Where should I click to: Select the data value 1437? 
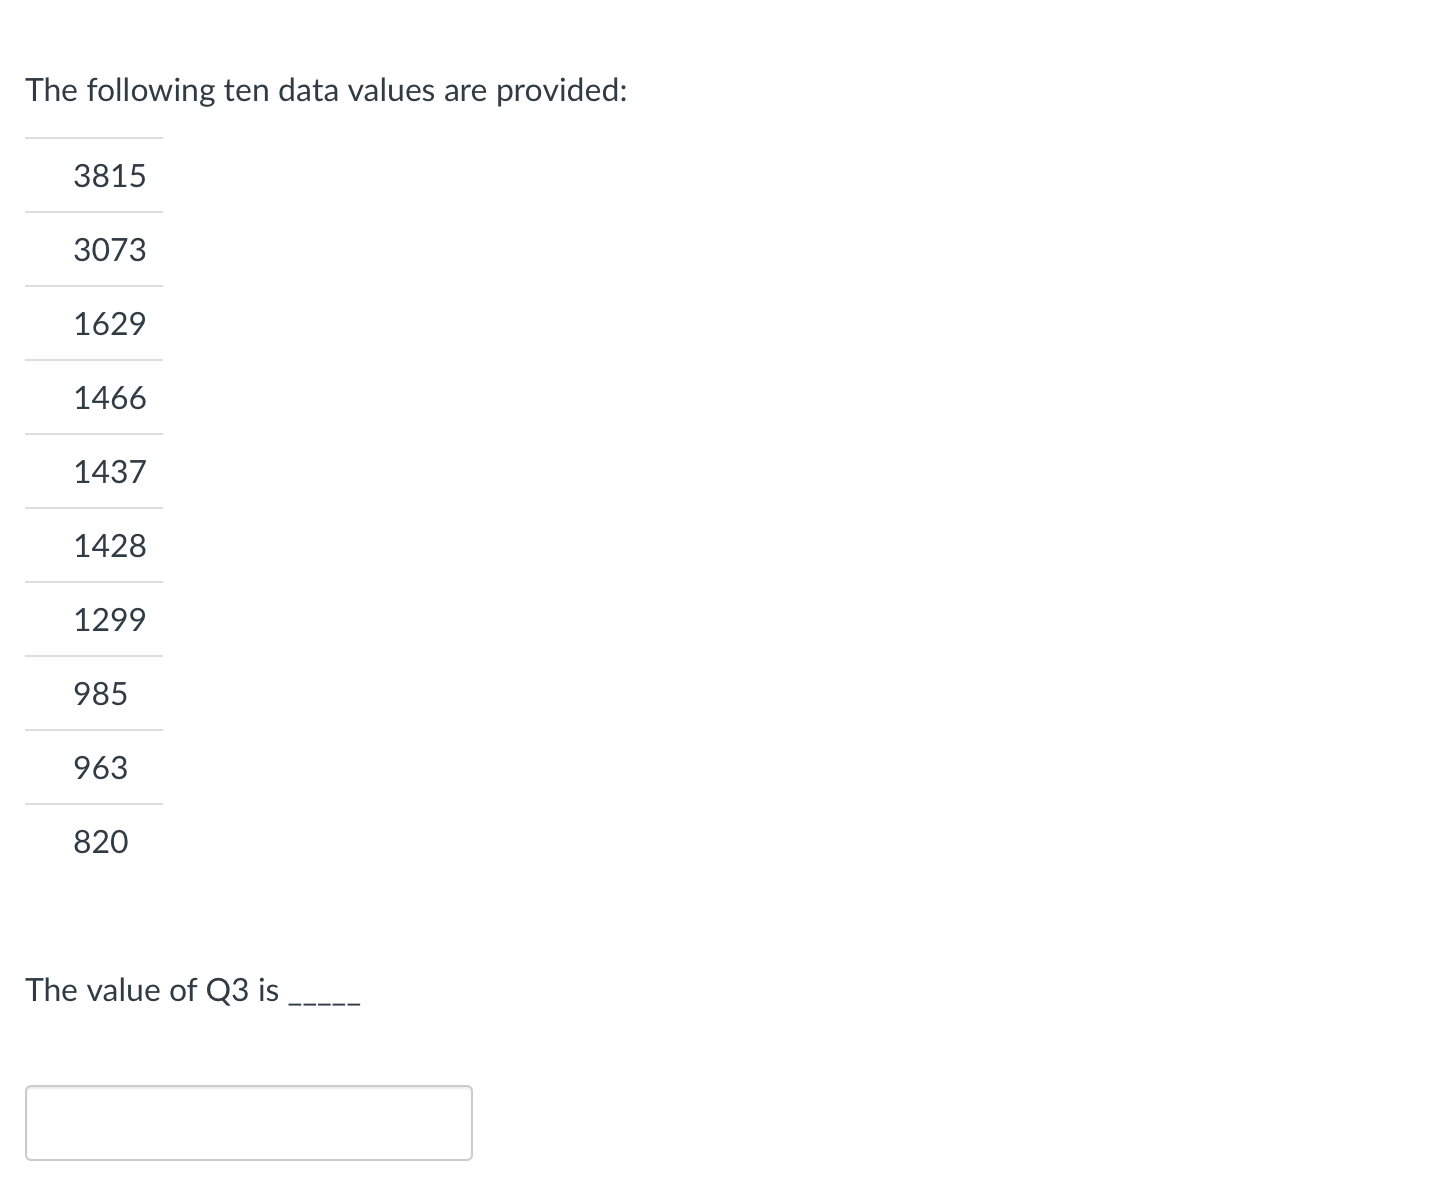[x=110, y=472]
